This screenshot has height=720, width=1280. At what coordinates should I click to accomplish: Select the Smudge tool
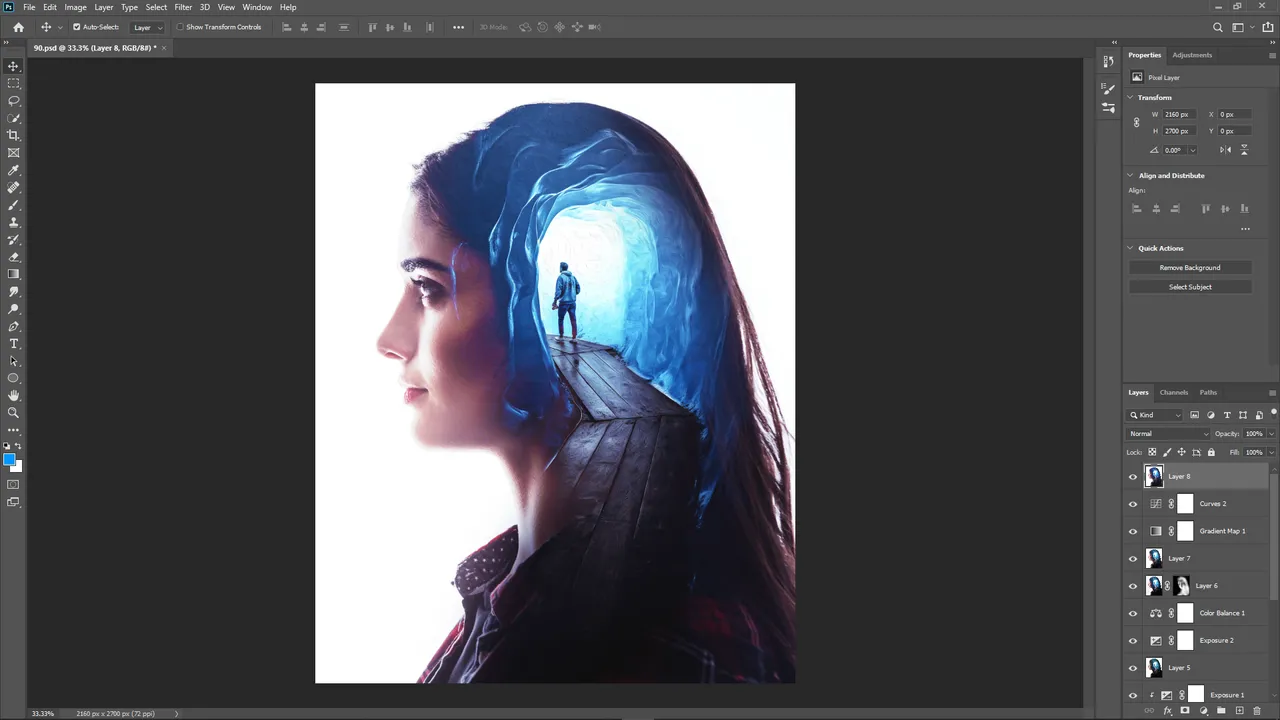coord(13,292)
